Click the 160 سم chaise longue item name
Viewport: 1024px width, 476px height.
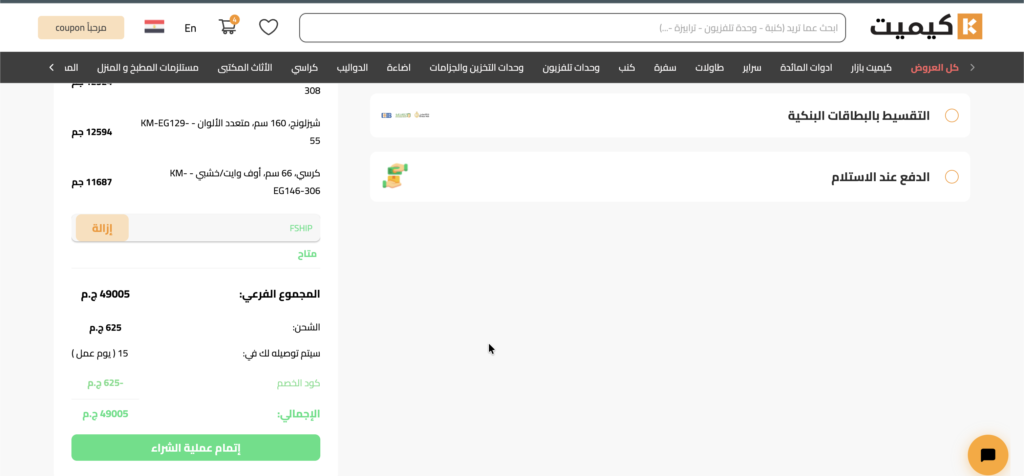[231, 131]
